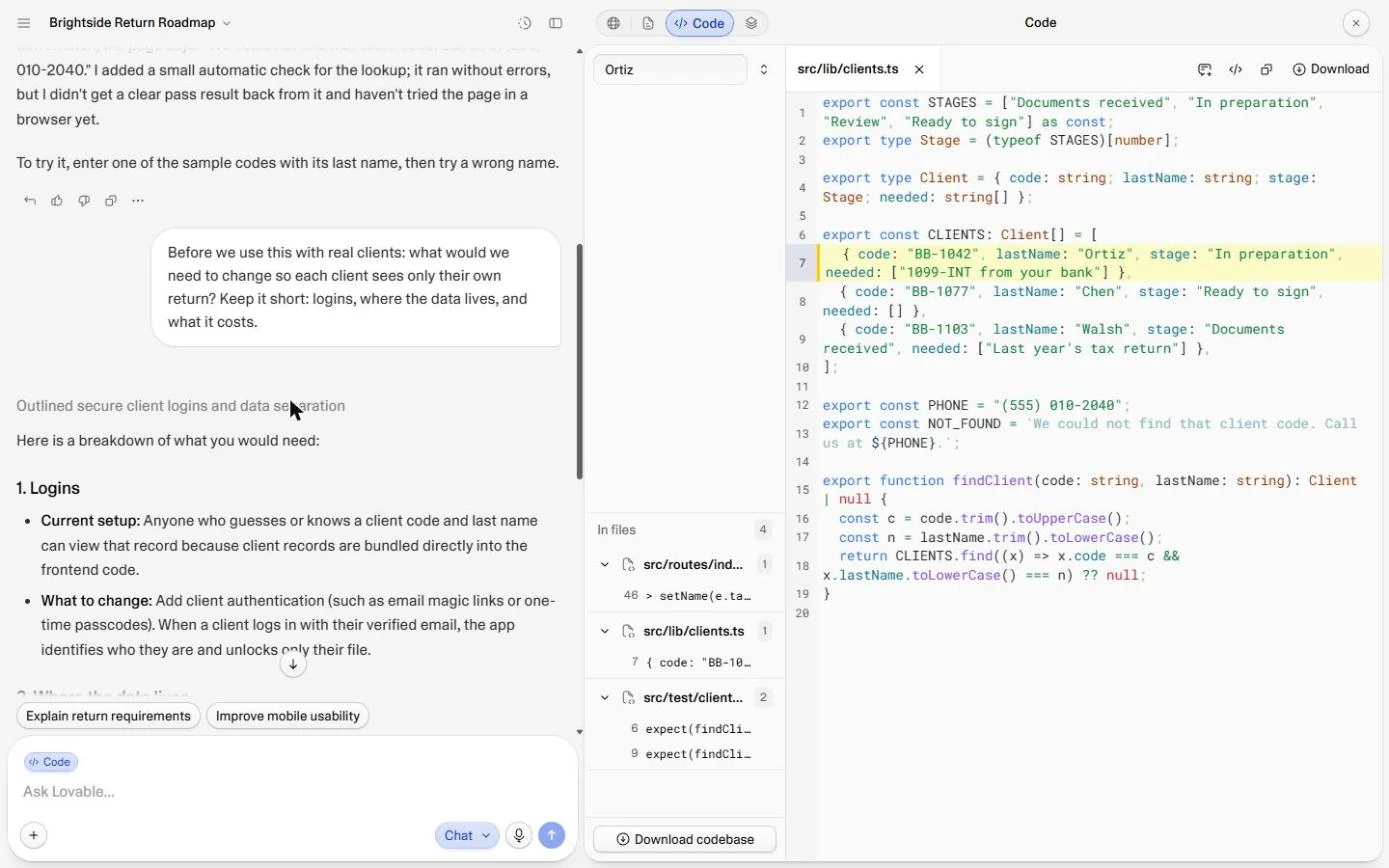Close the src/lib/clients.ts tab
Image resolution: width=1389 pixels, height=868 pixels.
[919, 69]
